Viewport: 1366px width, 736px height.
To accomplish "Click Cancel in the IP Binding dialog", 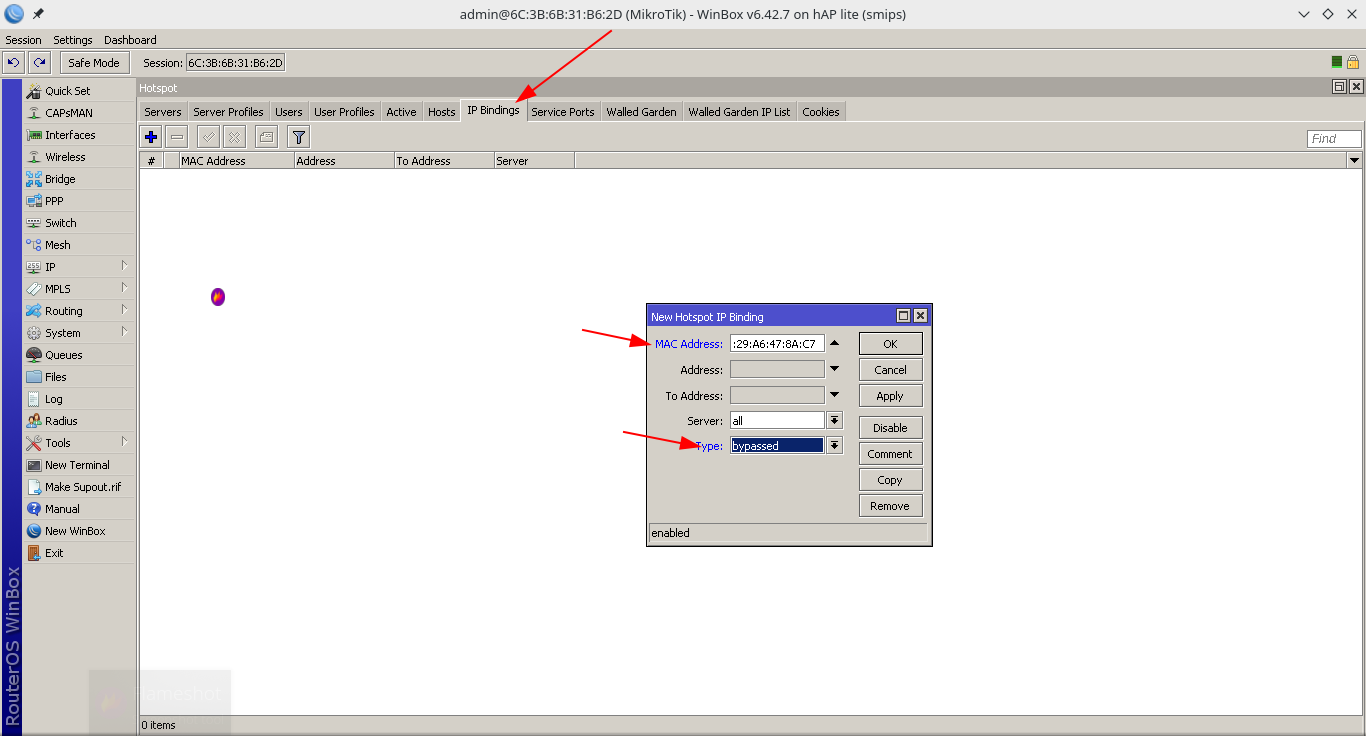I will 890,370.
